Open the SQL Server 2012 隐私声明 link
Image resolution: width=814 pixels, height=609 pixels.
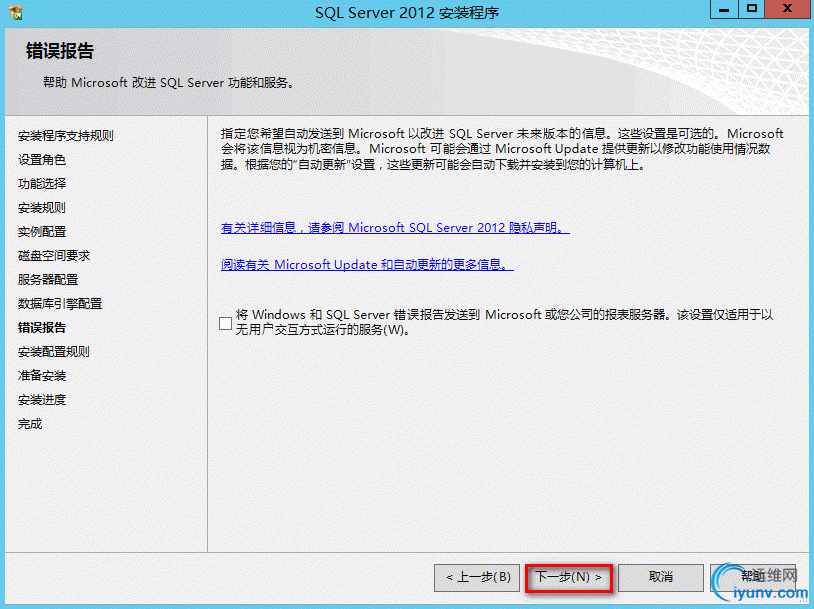[395, 227]
